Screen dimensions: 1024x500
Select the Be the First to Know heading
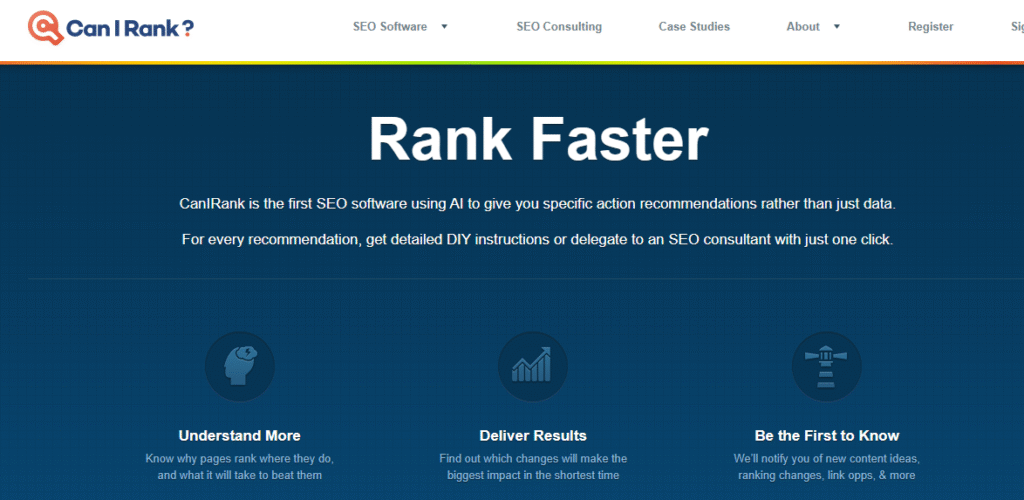coord(827,435)
